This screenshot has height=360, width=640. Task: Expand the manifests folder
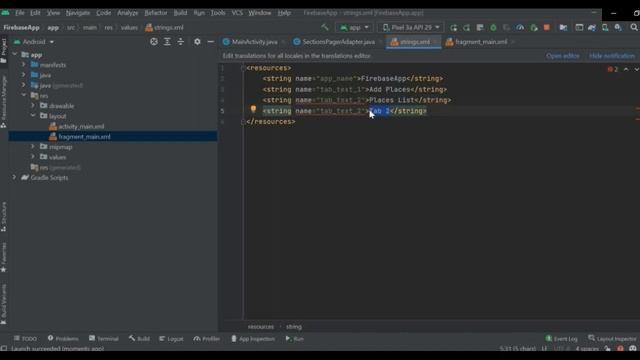24,64
